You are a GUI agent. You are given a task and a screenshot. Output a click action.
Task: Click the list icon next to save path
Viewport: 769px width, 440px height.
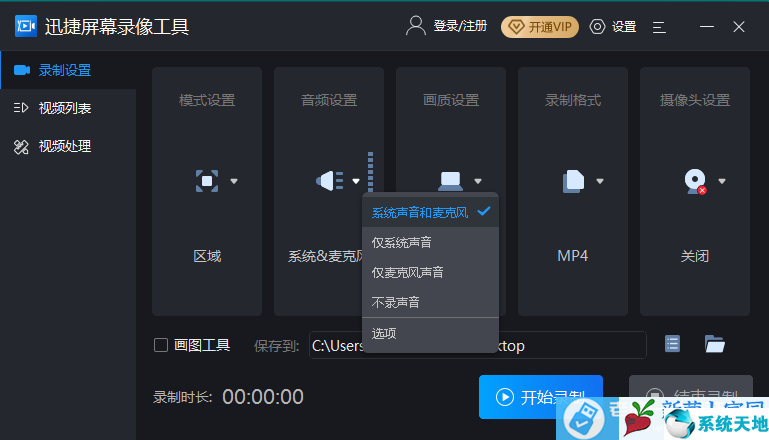point(672,344)
